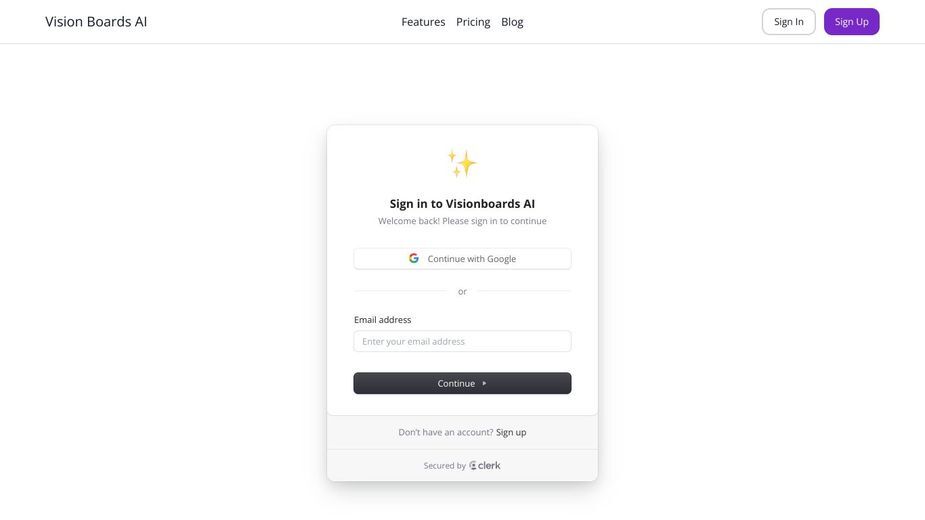Viewport: 925px width, 520px height.
Task: Click the arrow icon beside Continue
Action: [484, 384]
